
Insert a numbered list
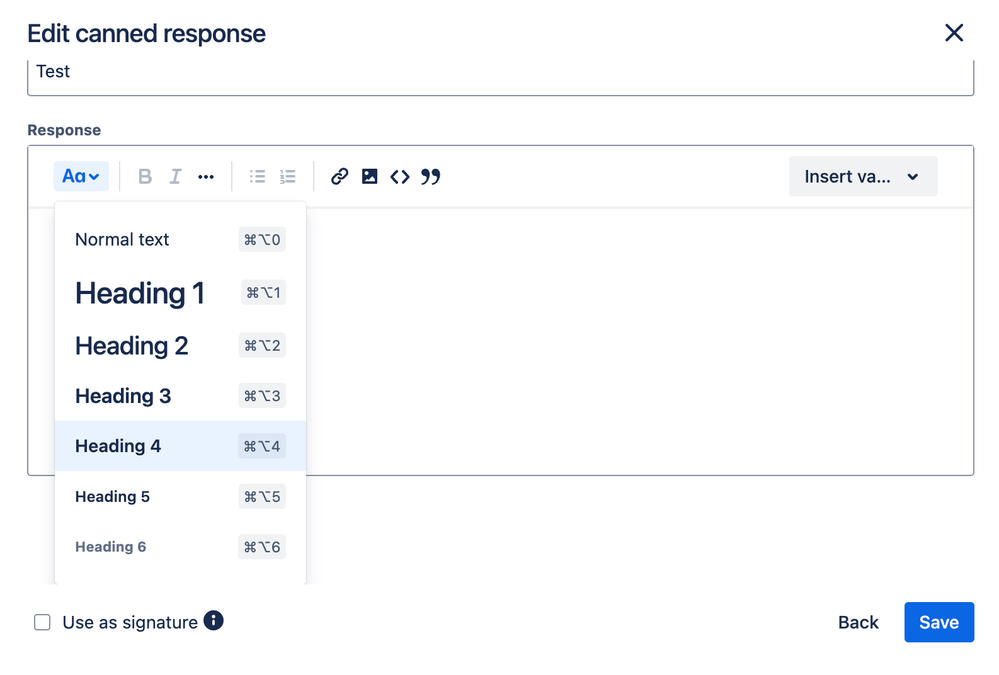pyautogui.click(x=288, y=177)
